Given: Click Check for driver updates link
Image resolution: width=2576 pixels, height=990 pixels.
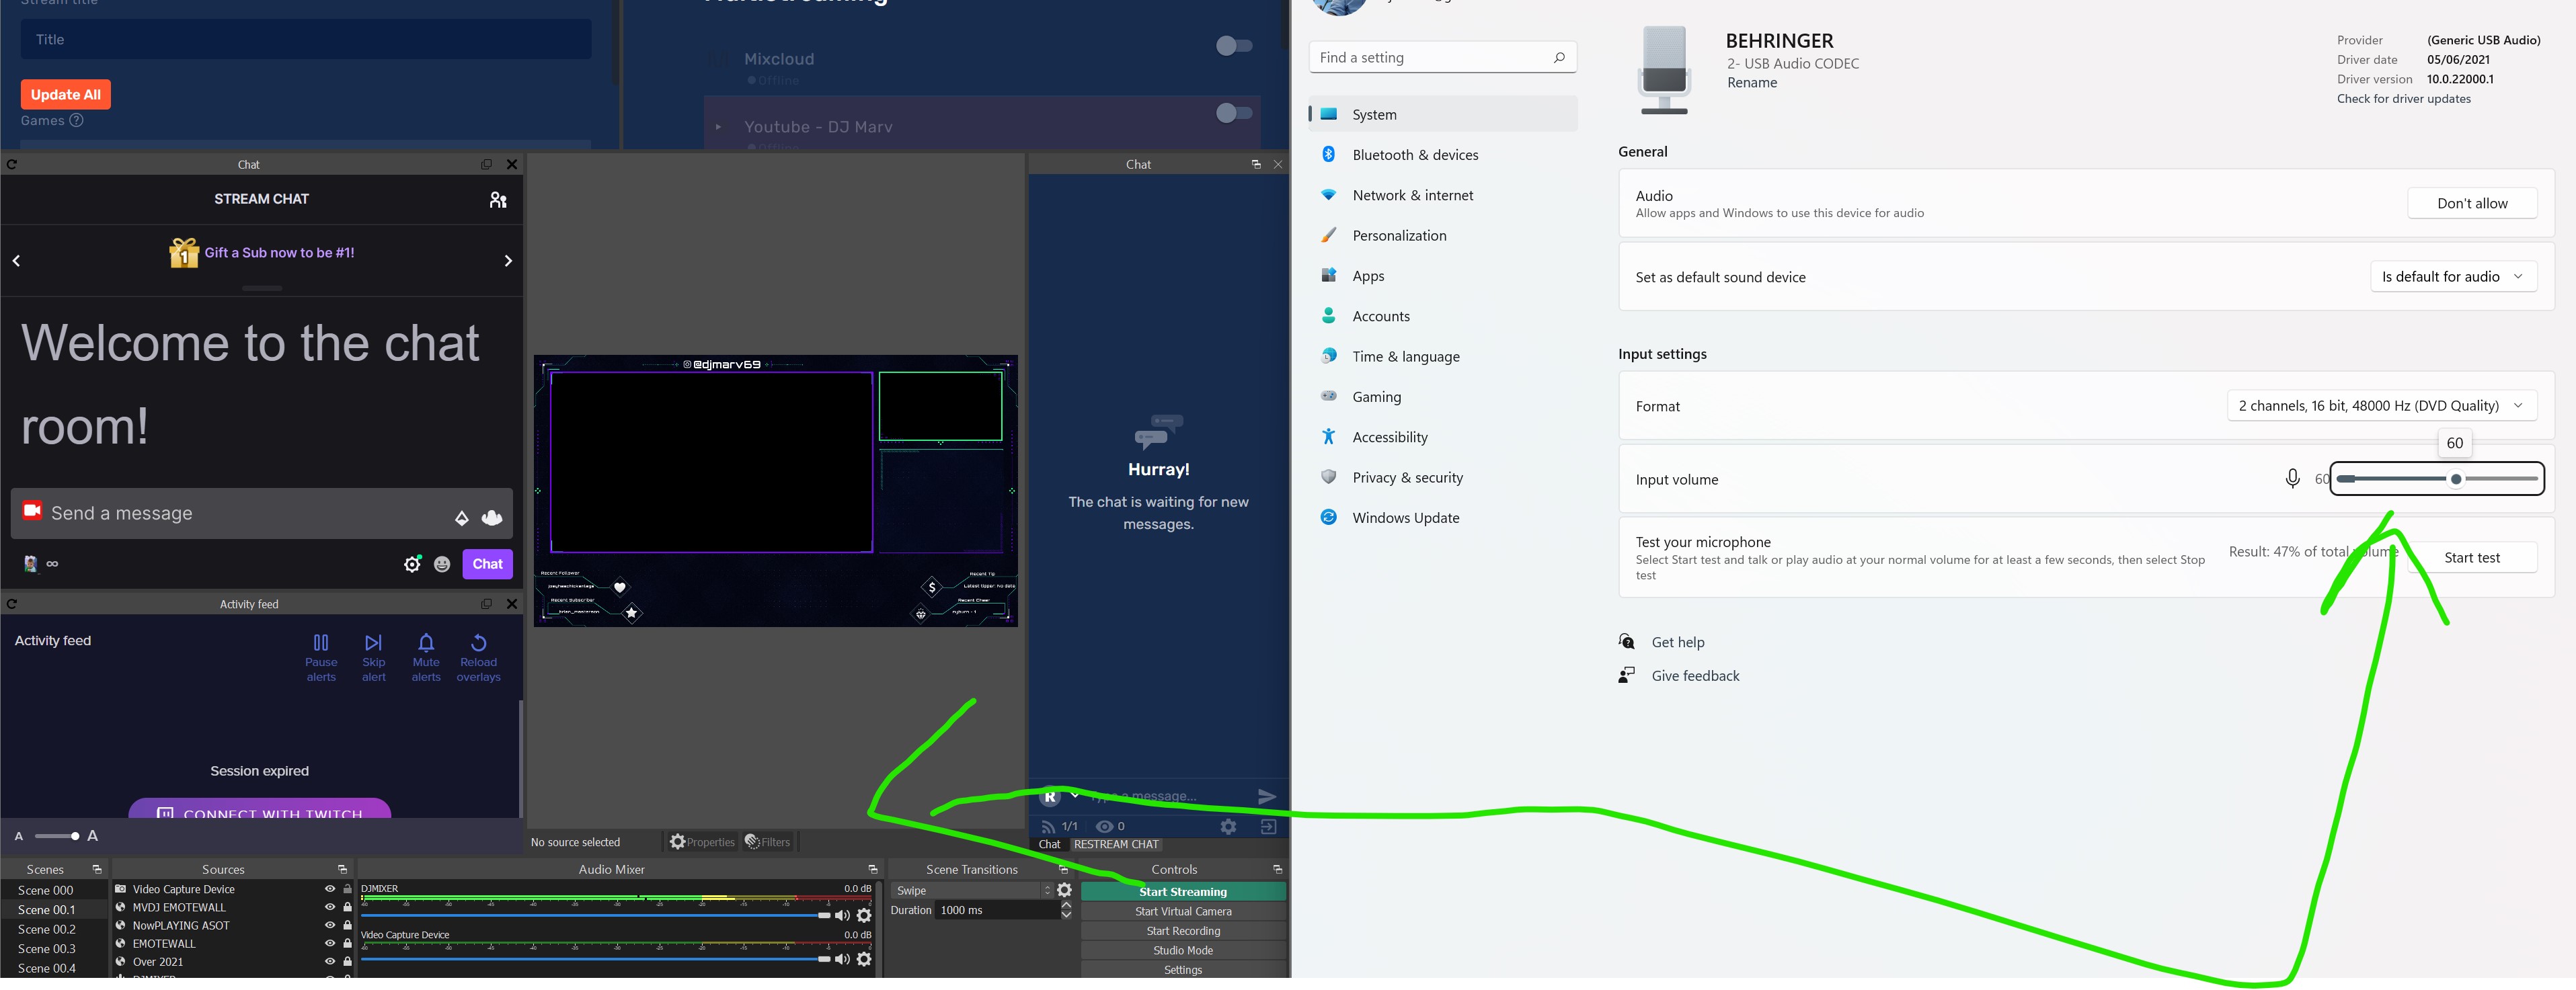Looking at the screenshot, I should [2403, 99].
